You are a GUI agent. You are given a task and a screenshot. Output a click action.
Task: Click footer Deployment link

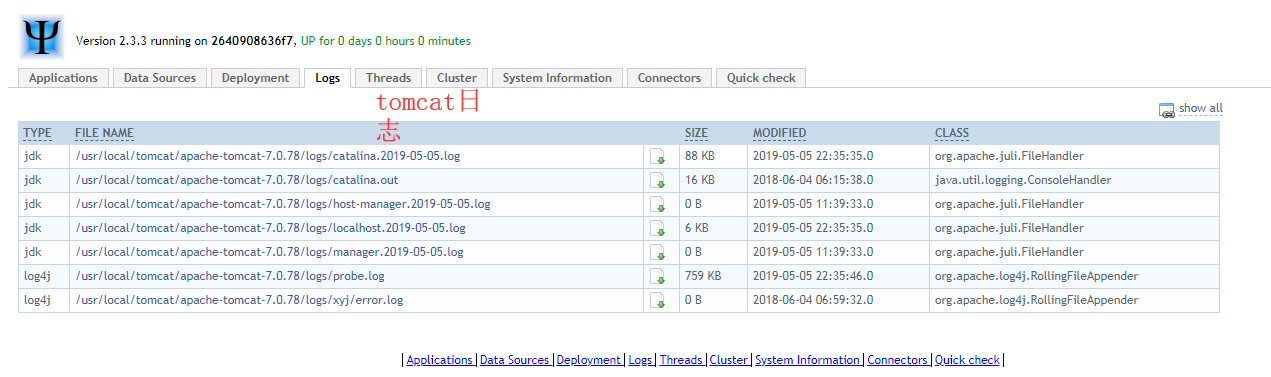[589, 360]
